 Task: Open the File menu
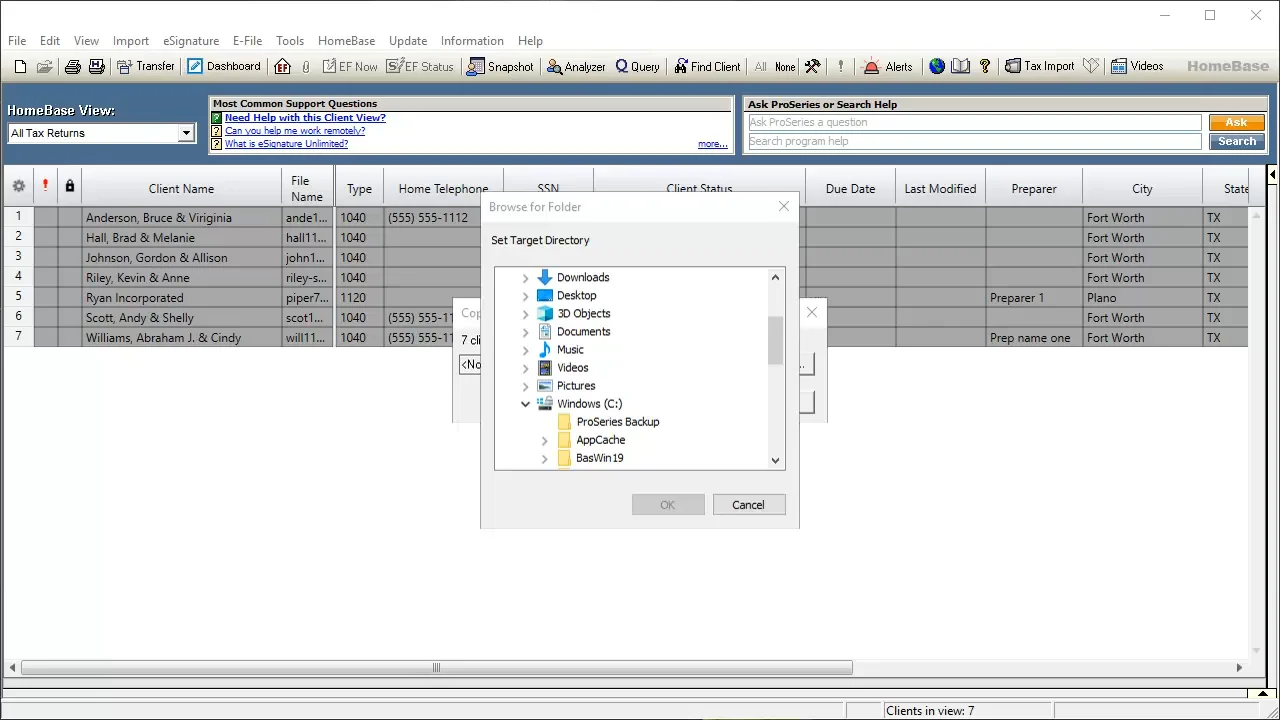[17, 41]
